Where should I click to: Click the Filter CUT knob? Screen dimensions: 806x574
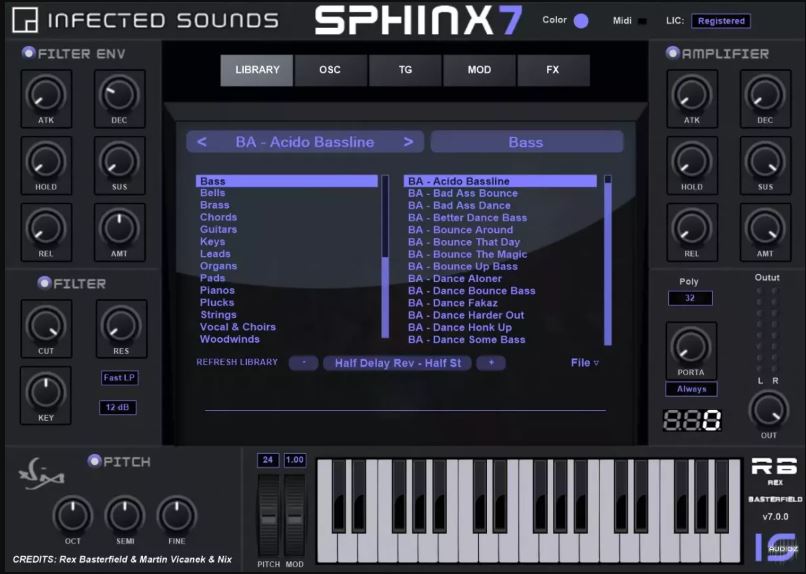pos(46,325)
